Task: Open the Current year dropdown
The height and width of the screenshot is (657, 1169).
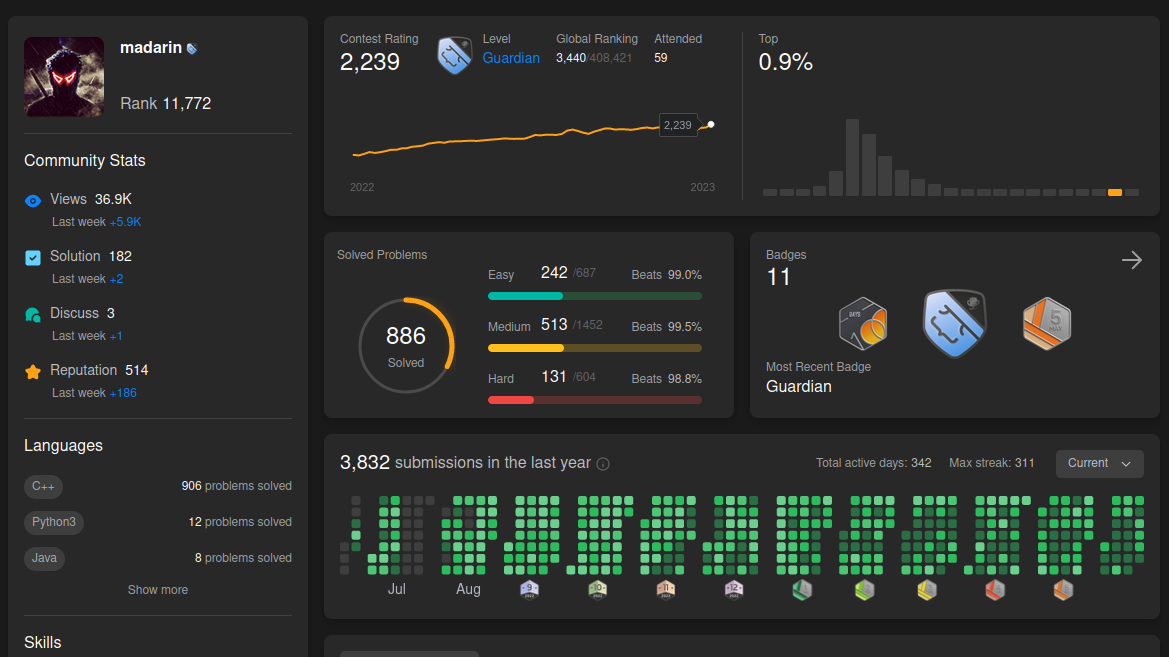Action: [x=1100, y=463]
